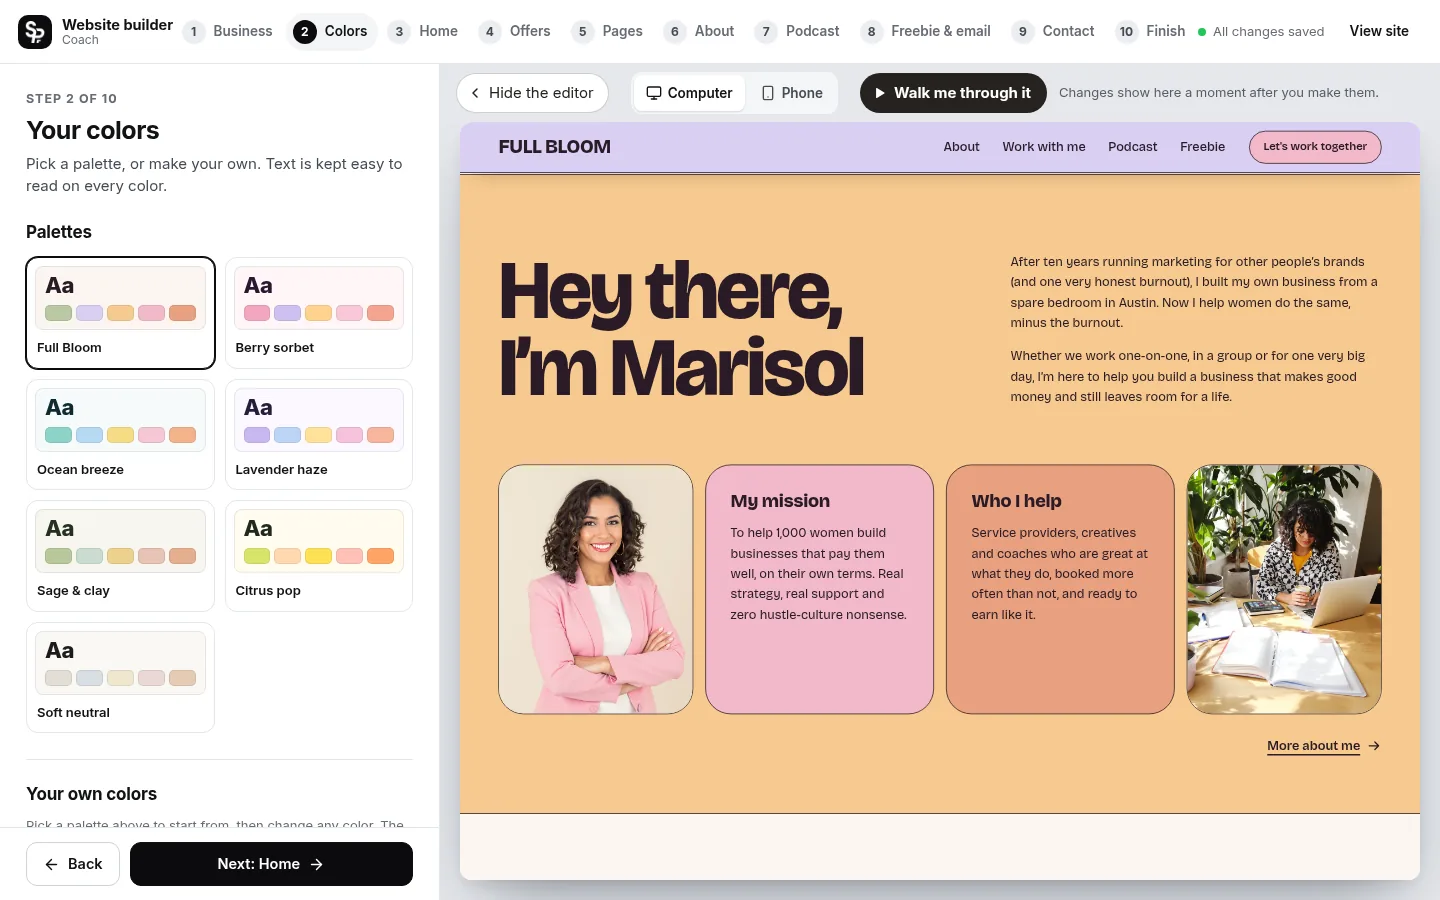The width and height of the screenshot is (1440, 900).
Task: Click Let's work together in preview
Action: click(x=1315, y=147)
